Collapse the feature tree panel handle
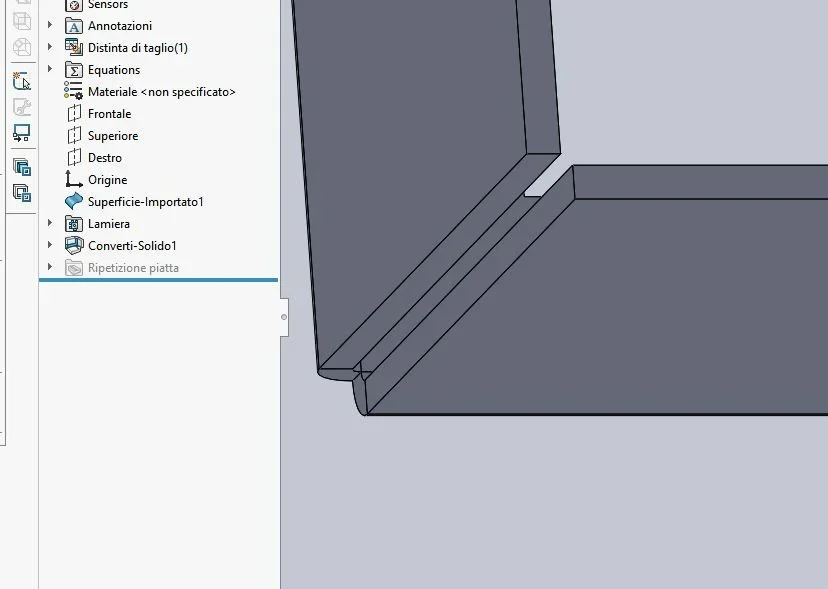The image size is (828, 589). point(284,317)
